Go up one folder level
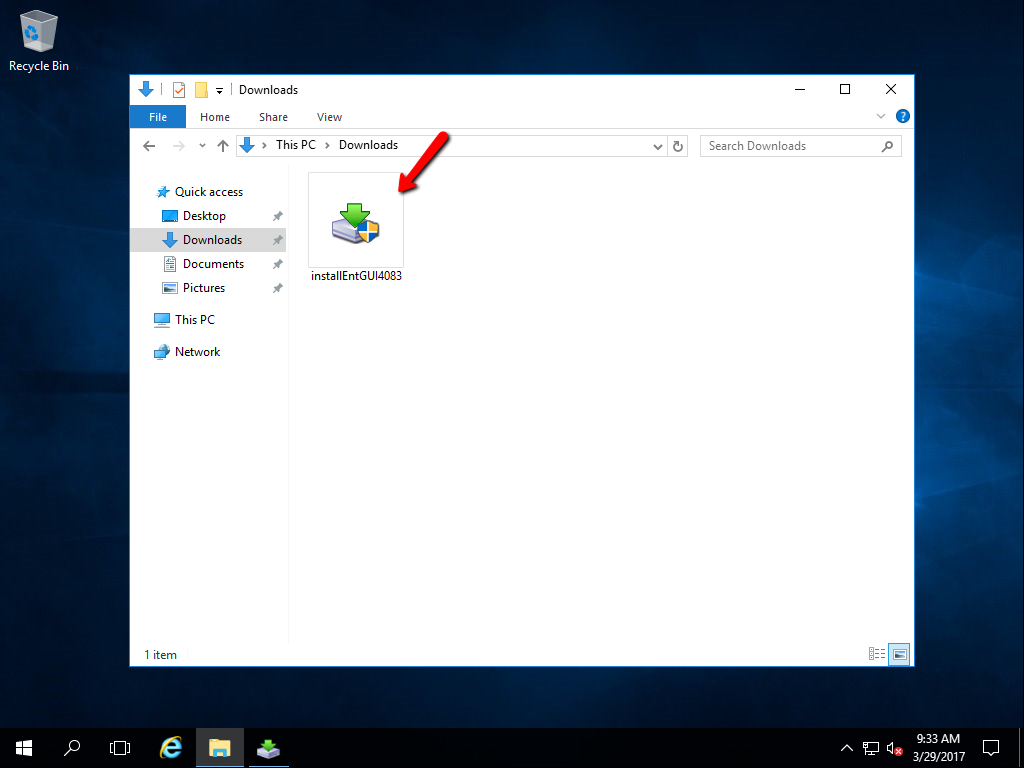Viewport: 1024px width, 768px height. 223,146
